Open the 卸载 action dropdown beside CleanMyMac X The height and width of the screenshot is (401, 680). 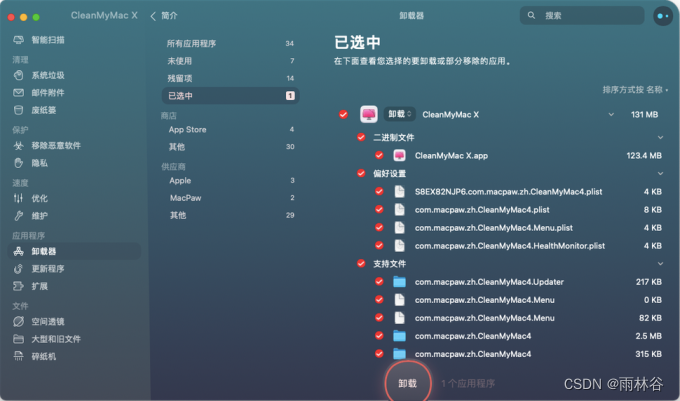[x=399, y=114]
